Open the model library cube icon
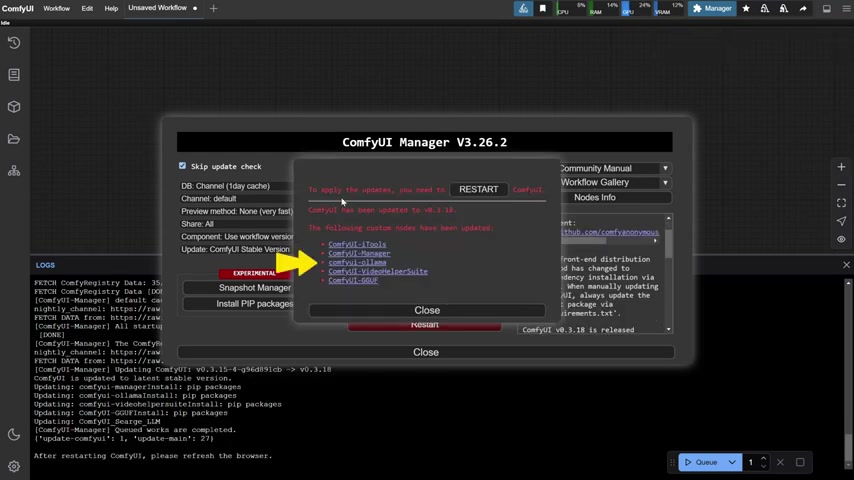Screen dimensions: 854x480 pyautogui.click(x=14, y=107)
